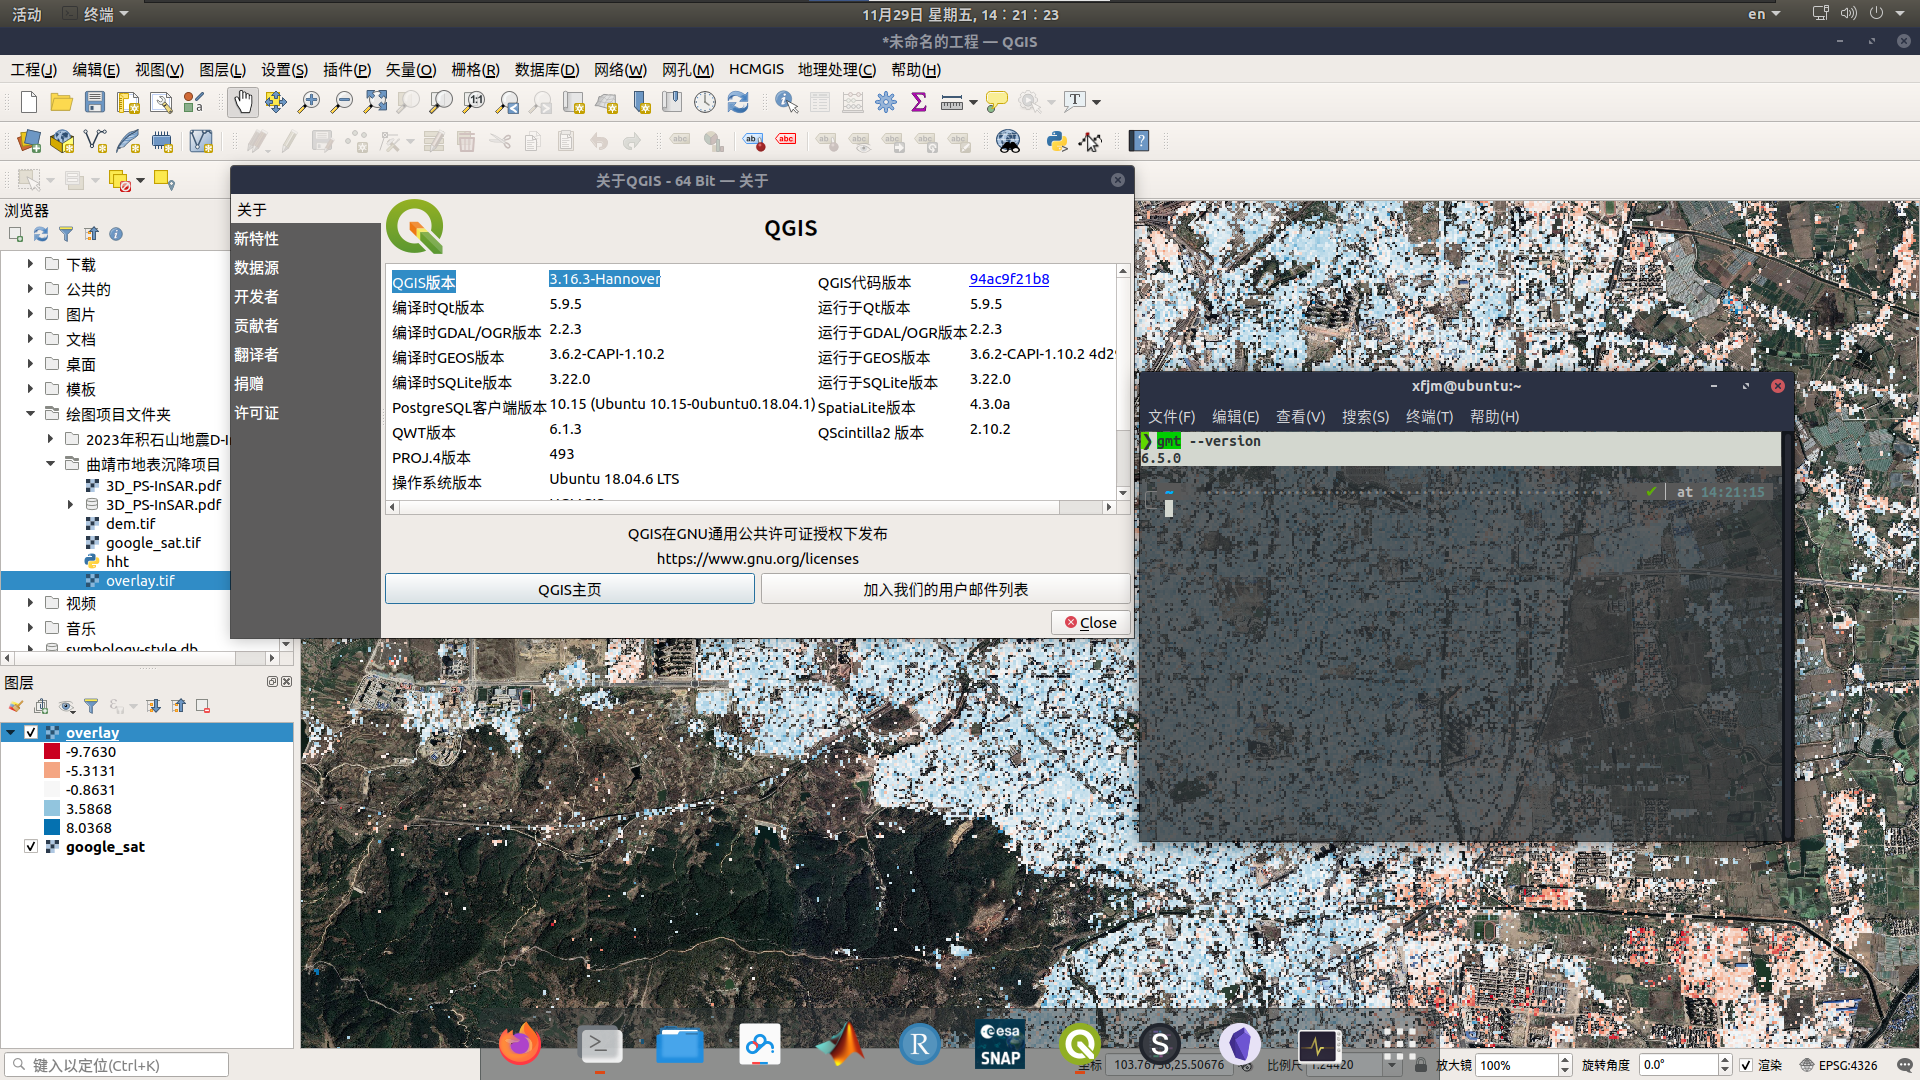This screenshot has width=1920, height=1080.
Task: Open statistical summary sigma icon
Action: coord(918,102)
